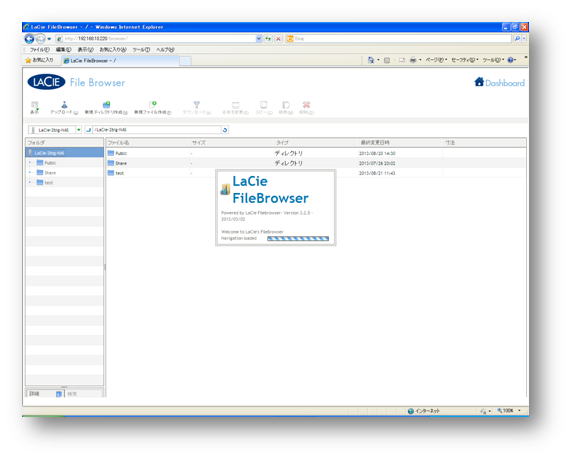Click the red delete toolbar icon
This screenshot has height=459, width=571.
point(306,105)
